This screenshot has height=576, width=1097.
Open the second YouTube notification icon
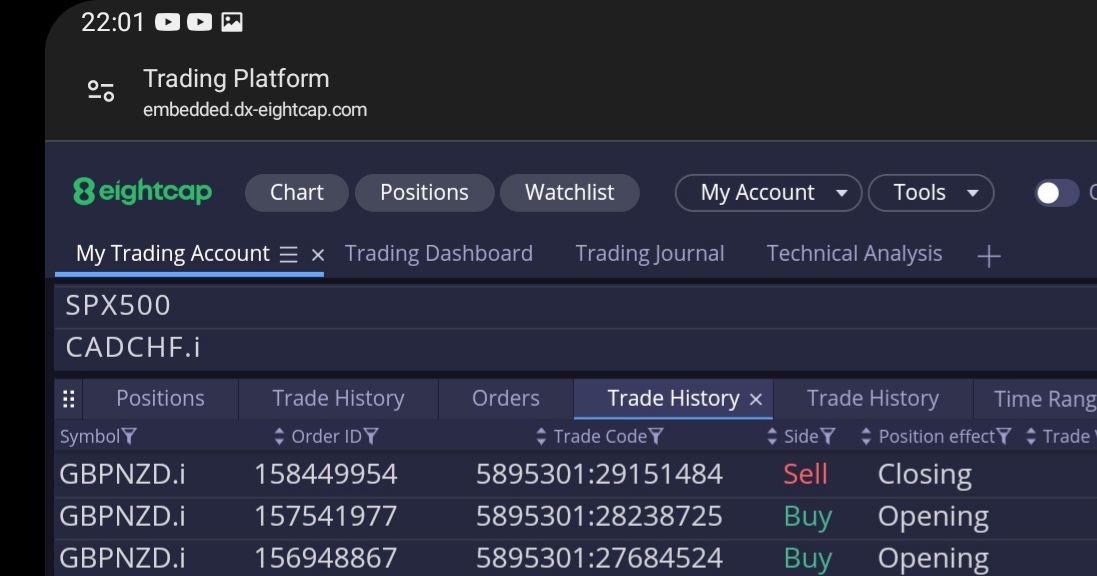[x=199, y=22]
